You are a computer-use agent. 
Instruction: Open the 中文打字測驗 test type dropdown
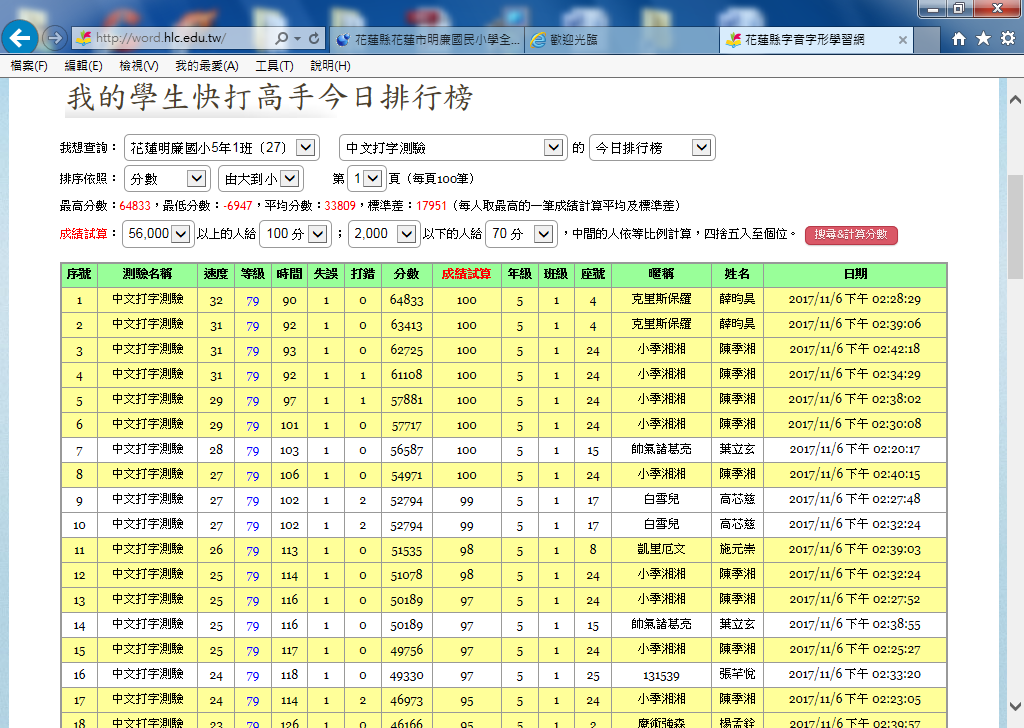click(554, 148)
